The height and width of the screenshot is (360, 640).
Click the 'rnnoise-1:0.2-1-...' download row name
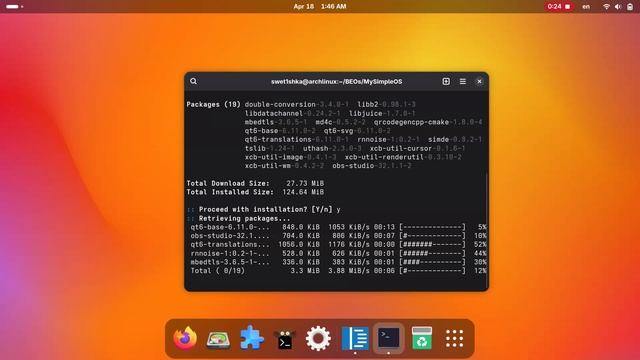pos(230,253)
